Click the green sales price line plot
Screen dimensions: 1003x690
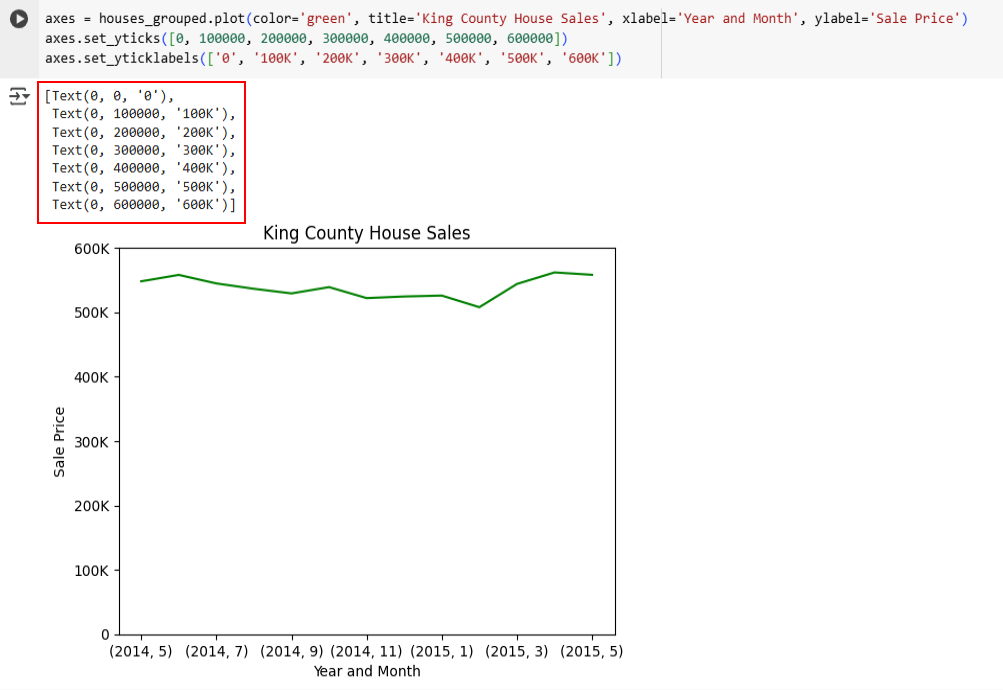367,297
